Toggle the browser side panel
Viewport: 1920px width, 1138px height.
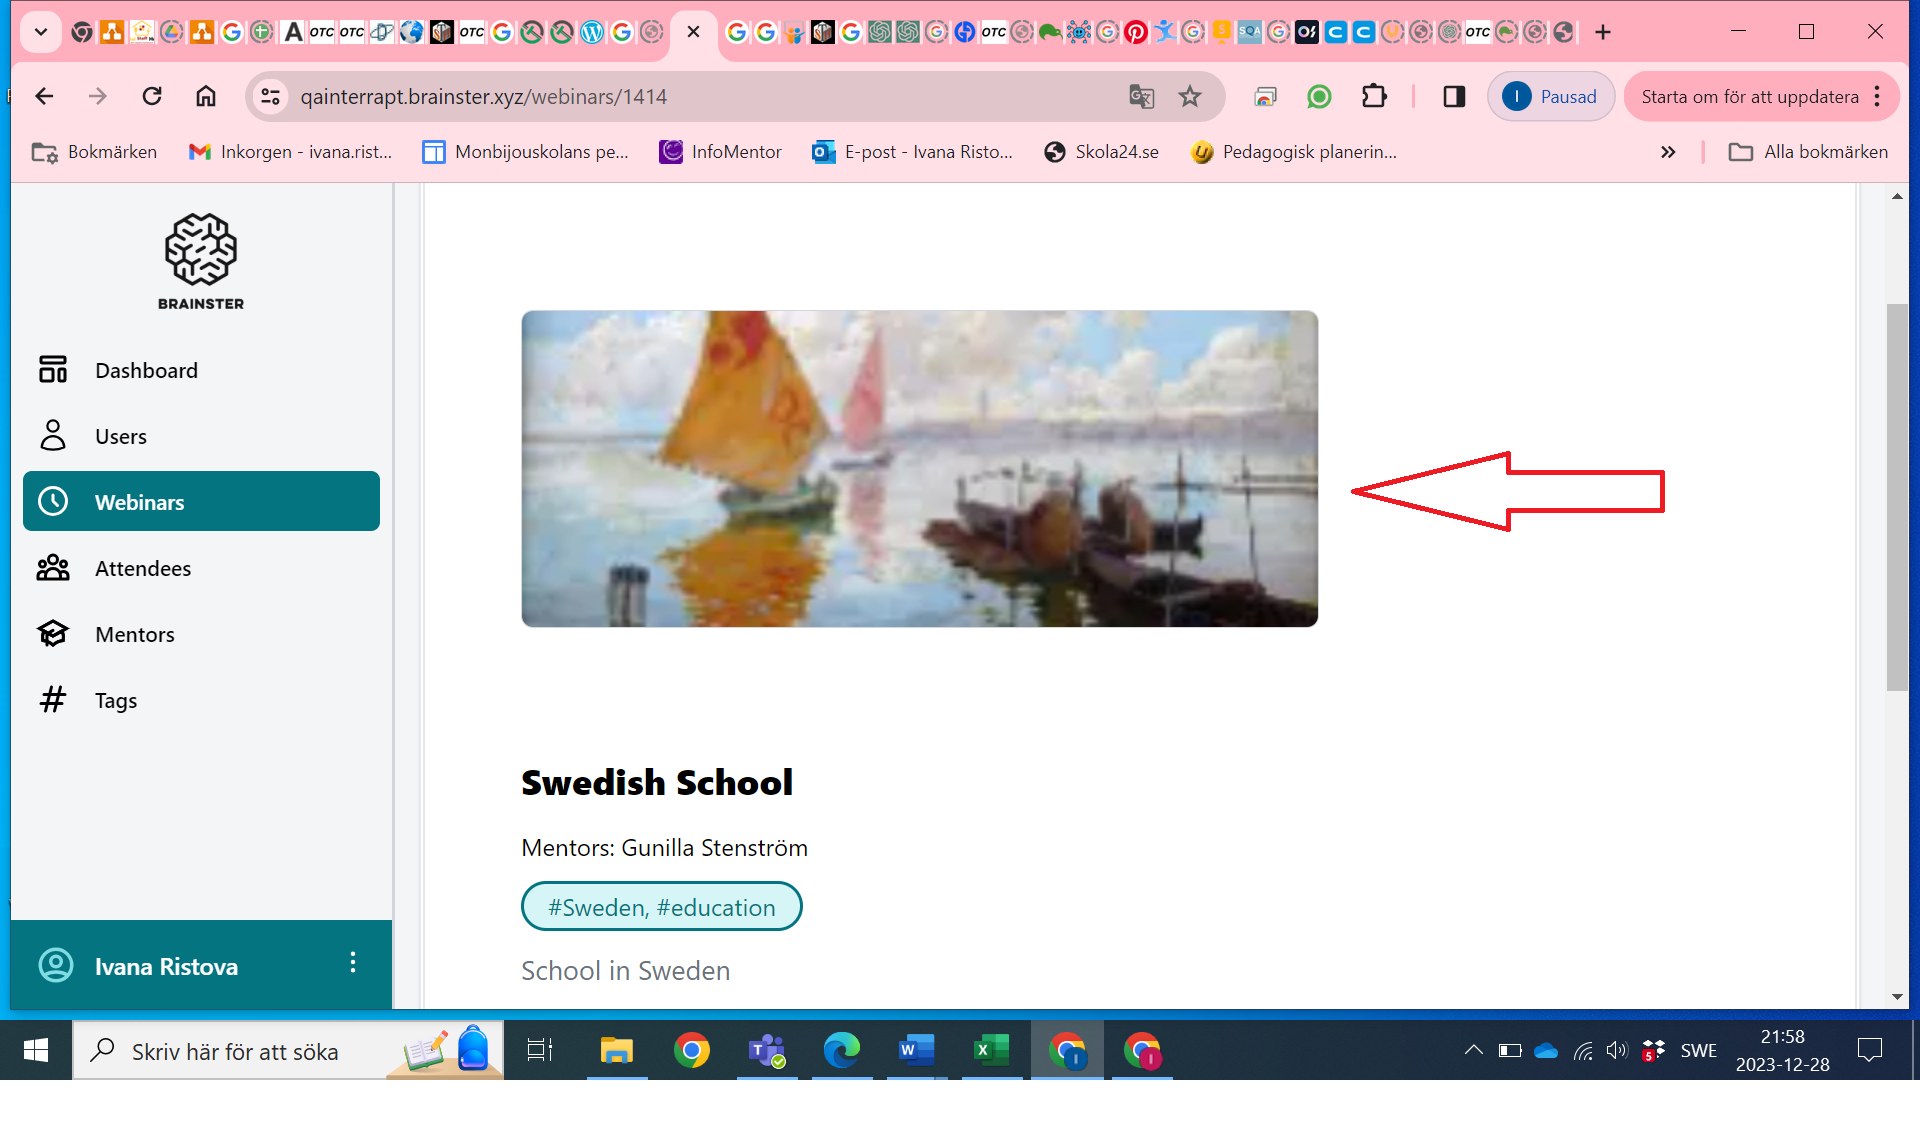tap(1454, 97)
